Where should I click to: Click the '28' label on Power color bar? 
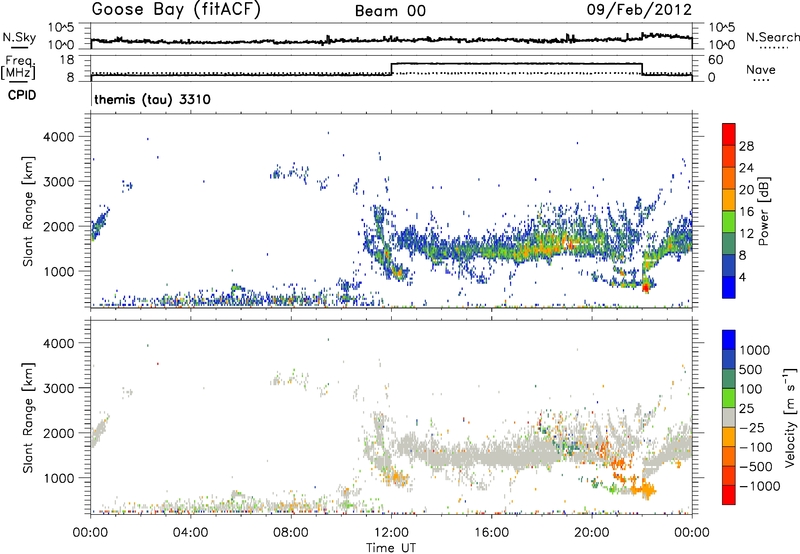click(x=746, y=146)
